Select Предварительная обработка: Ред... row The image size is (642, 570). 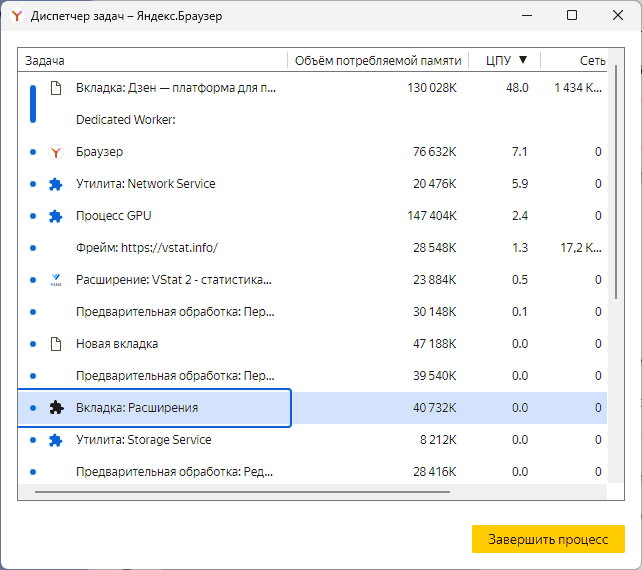(312, 471)
